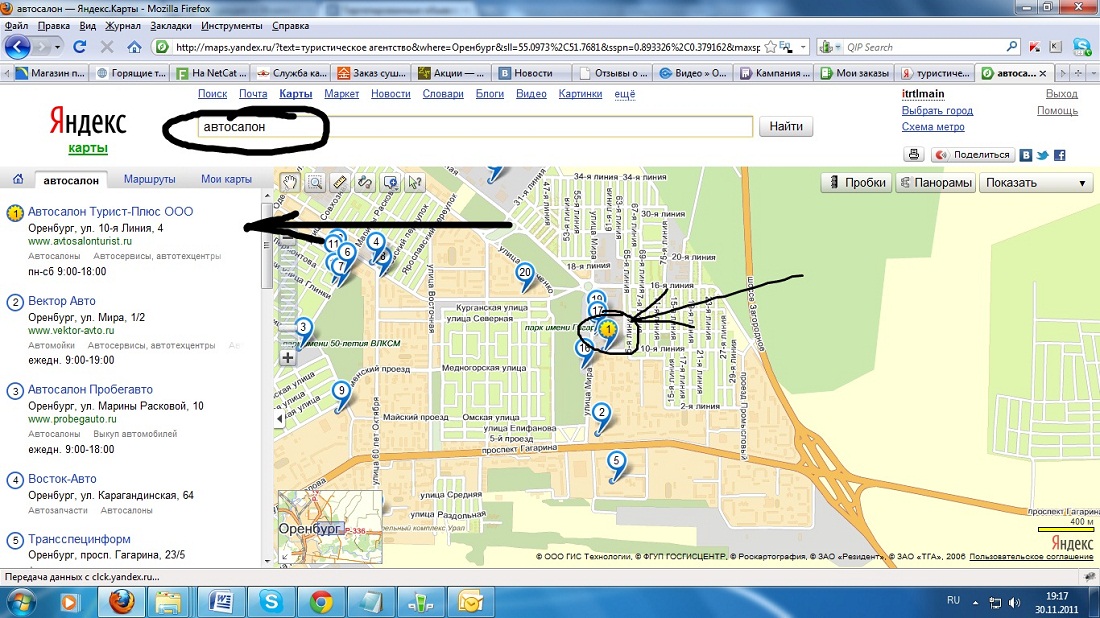Click map marker number 5
1100x618 pixels.
[x=616, y=464]
